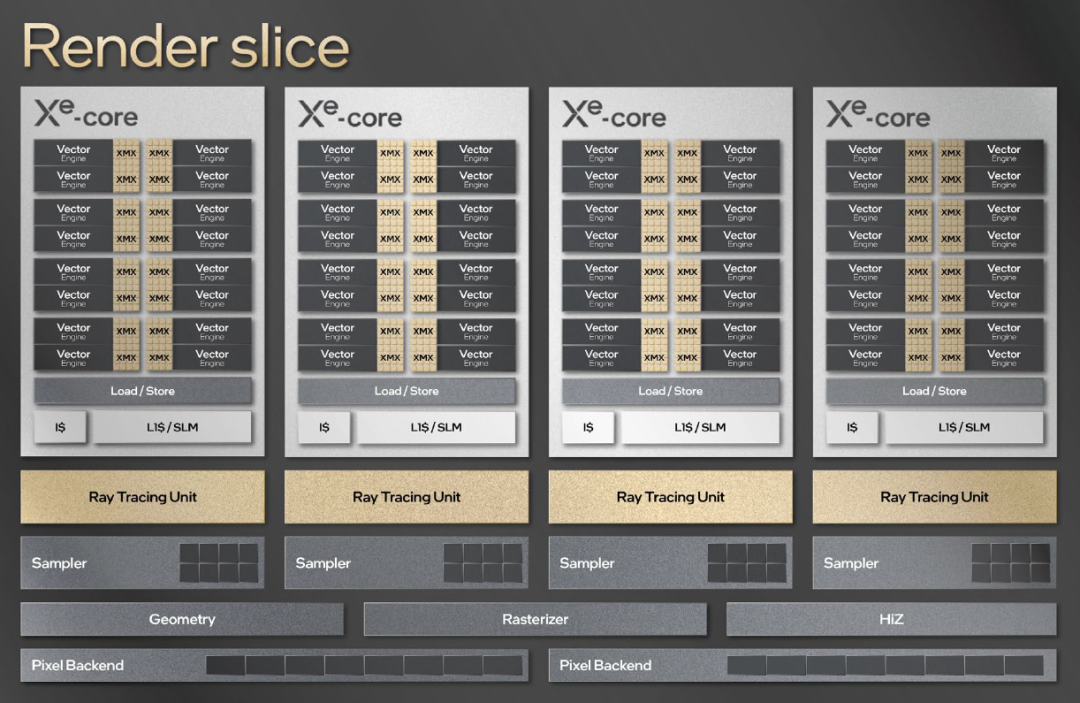Click the left Pixel Backend block

tap(274, 665)
